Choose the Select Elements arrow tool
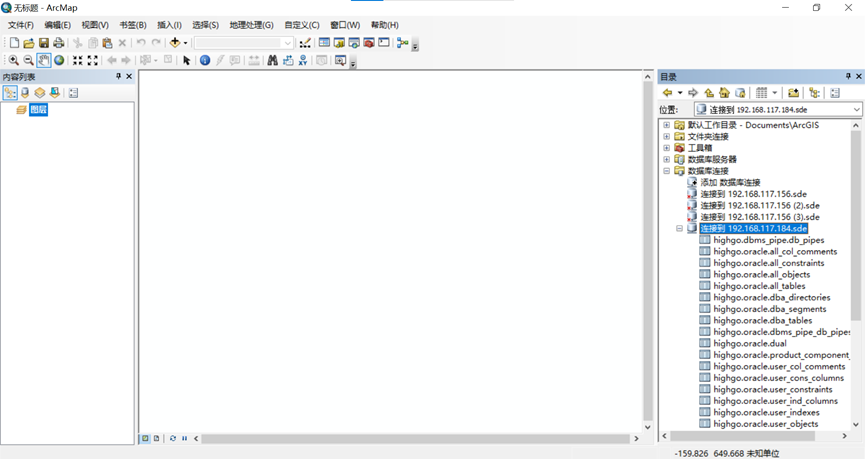Screen dimensions: 865x459 (186, 60)
